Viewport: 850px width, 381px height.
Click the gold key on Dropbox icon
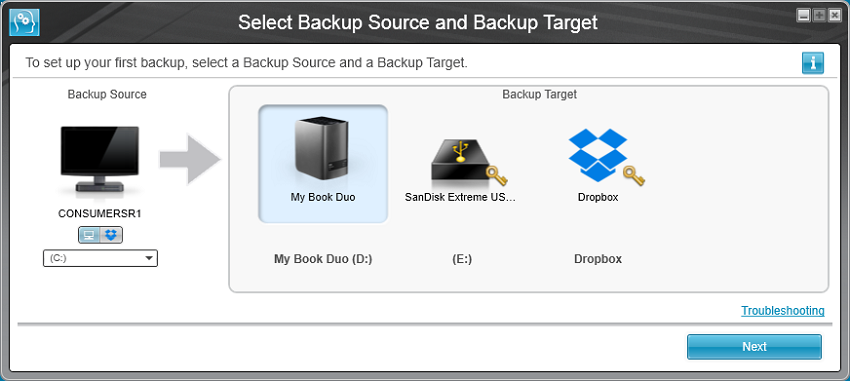(x=633, y=176)
